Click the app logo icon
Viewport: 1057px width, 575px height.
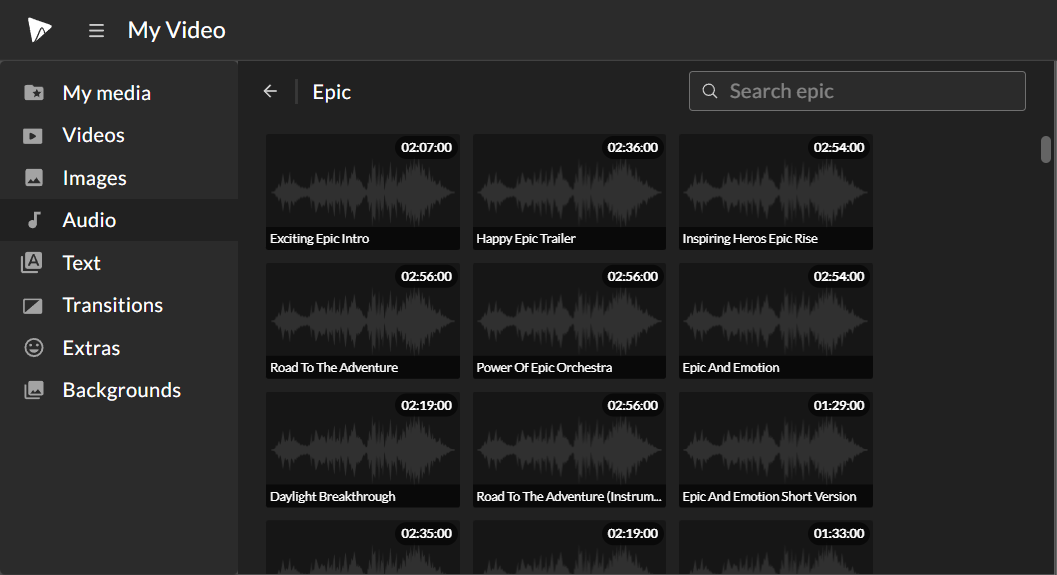(39, 30)
